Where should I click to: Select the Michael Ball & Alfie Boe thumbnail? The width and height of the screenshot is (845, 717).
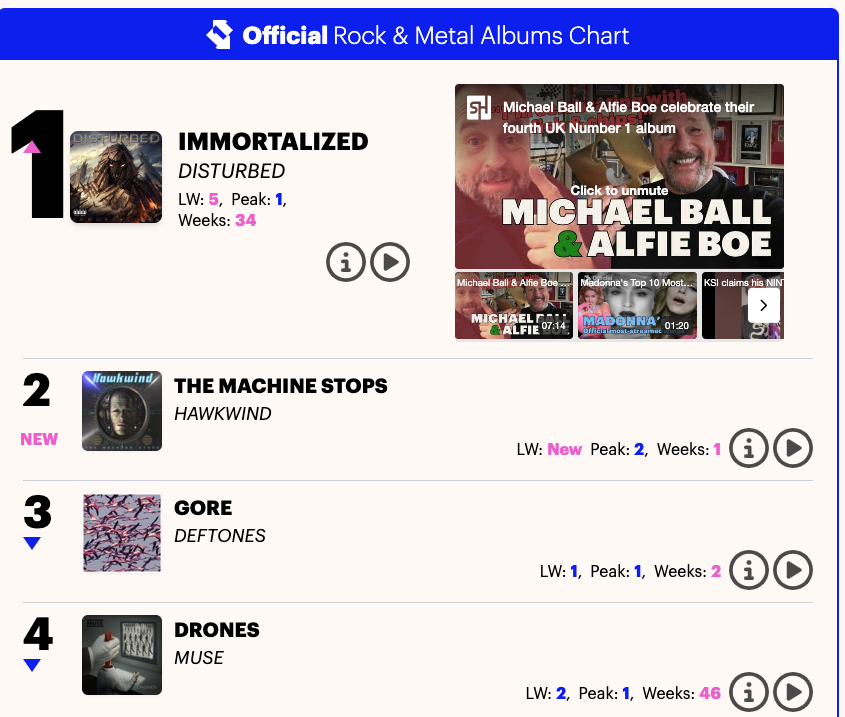click(x=514, y=305)
